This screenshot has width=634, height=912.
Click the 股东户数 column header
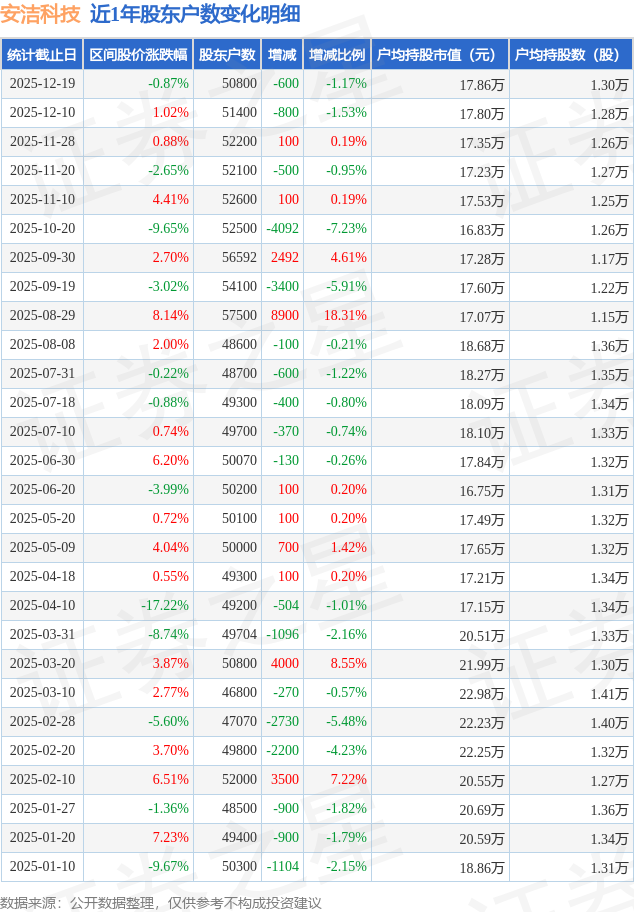227,55
